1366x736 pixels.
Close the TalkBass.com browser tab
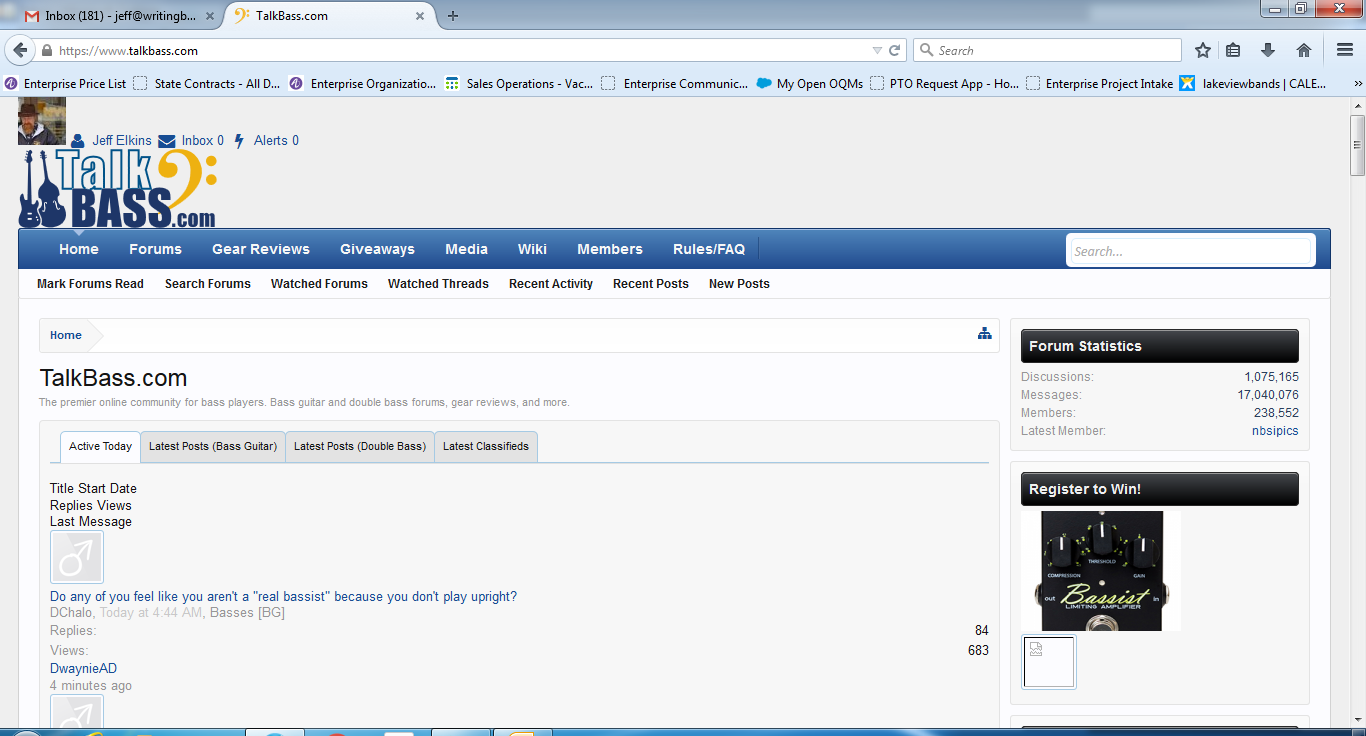tap(420, 16)
